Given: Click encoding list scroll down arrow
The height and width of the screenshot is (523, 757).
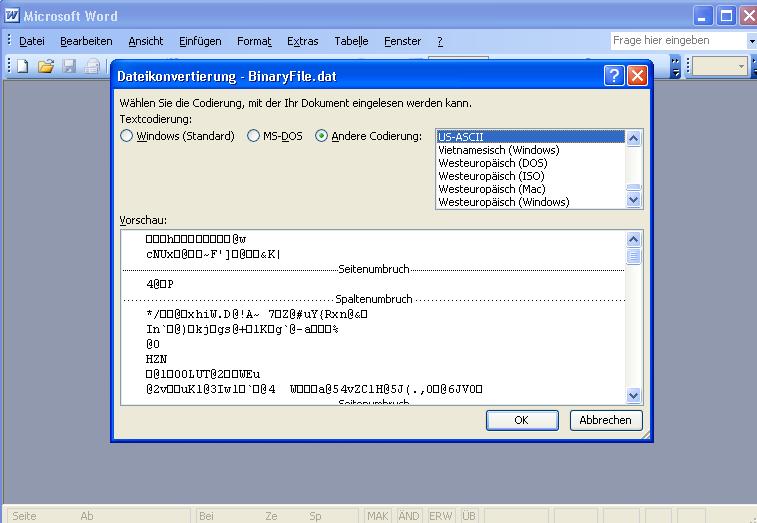Looking at the screenshot, I should 633,199.
